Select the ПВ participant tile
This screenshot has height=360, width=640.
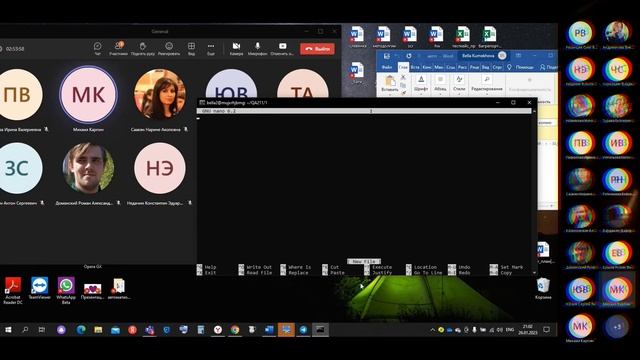click(x=17, y=95)
